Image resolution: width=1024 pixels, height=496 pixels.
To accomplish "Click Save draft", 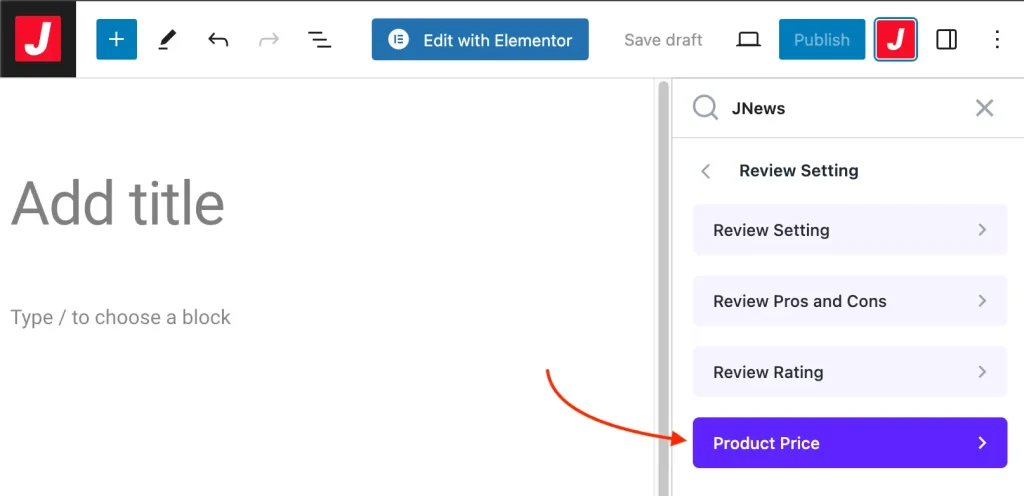I will [x=663, y=40].
